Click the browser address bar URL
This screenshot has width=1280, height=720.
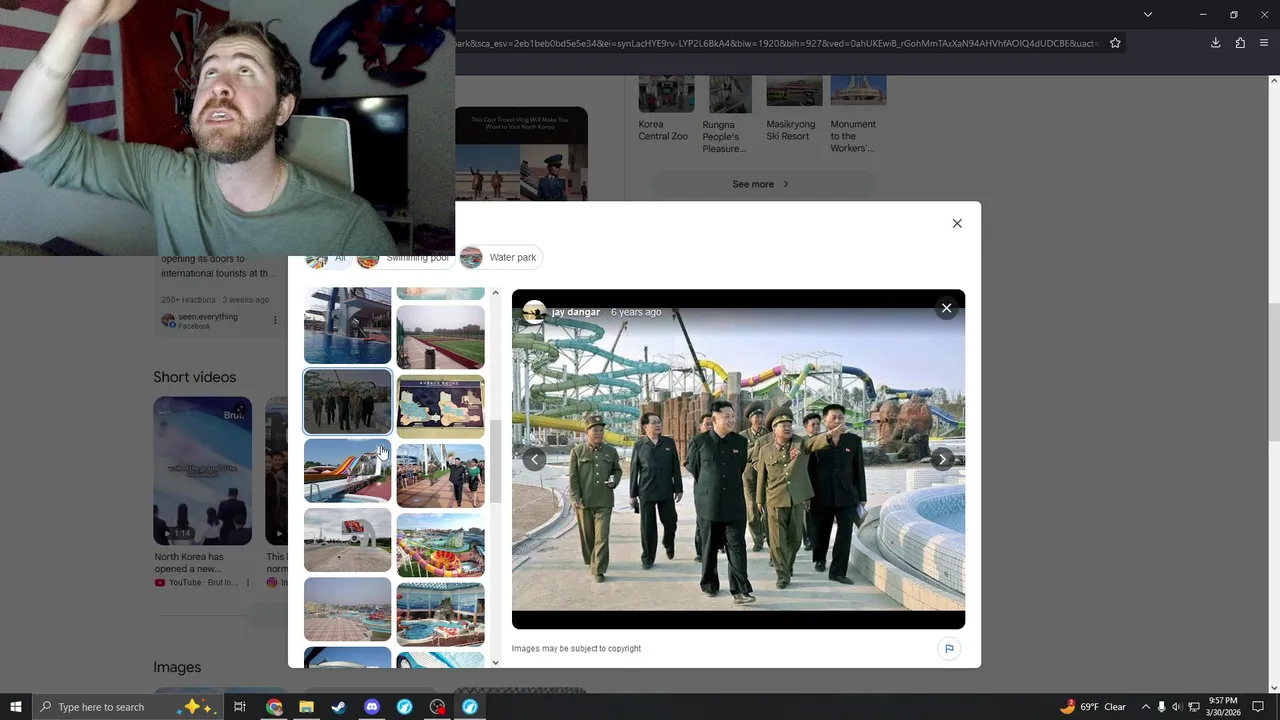pos(777,43)
